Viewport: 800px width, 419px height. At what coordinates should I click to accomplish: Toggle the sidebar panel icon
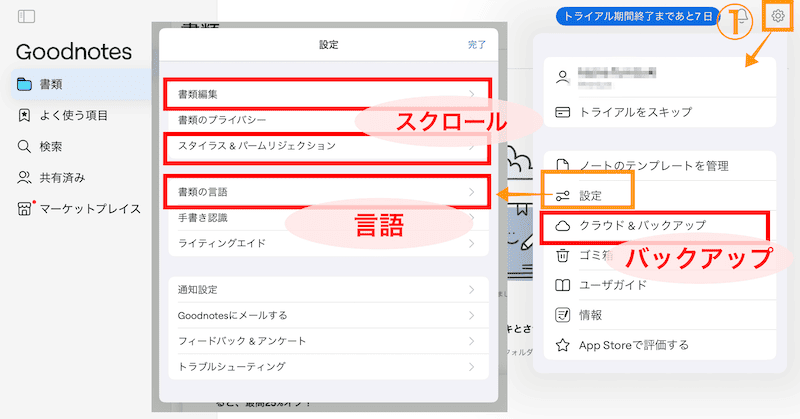tap(26, 16)
